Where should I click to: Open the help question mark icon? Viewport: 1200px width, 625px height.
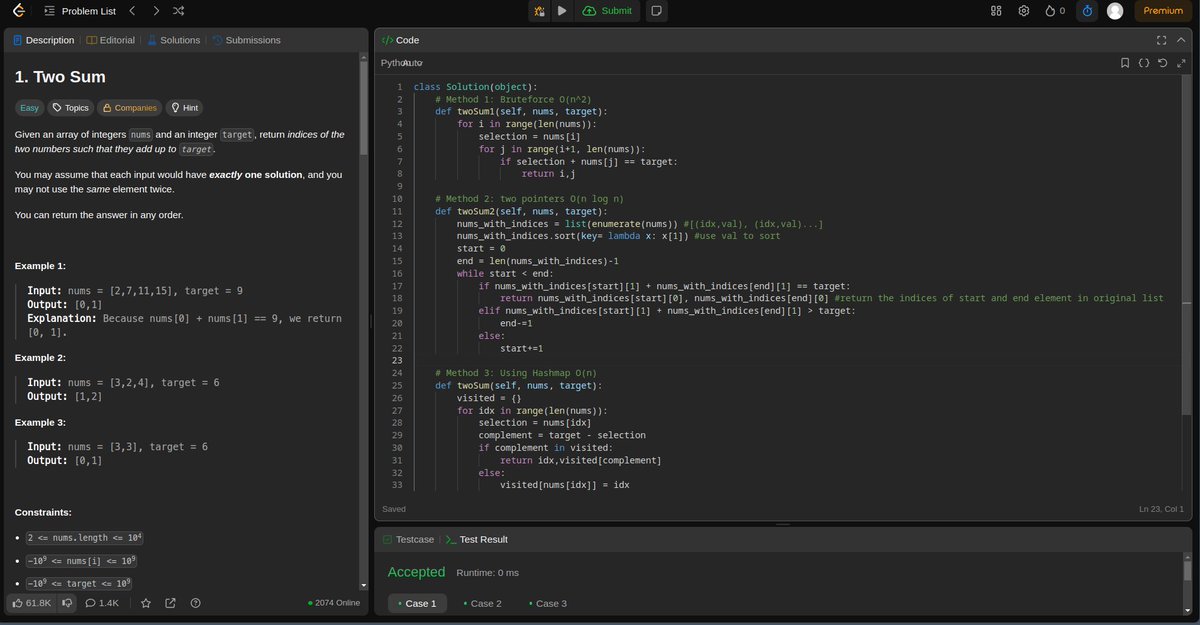(x=195, y=603)
